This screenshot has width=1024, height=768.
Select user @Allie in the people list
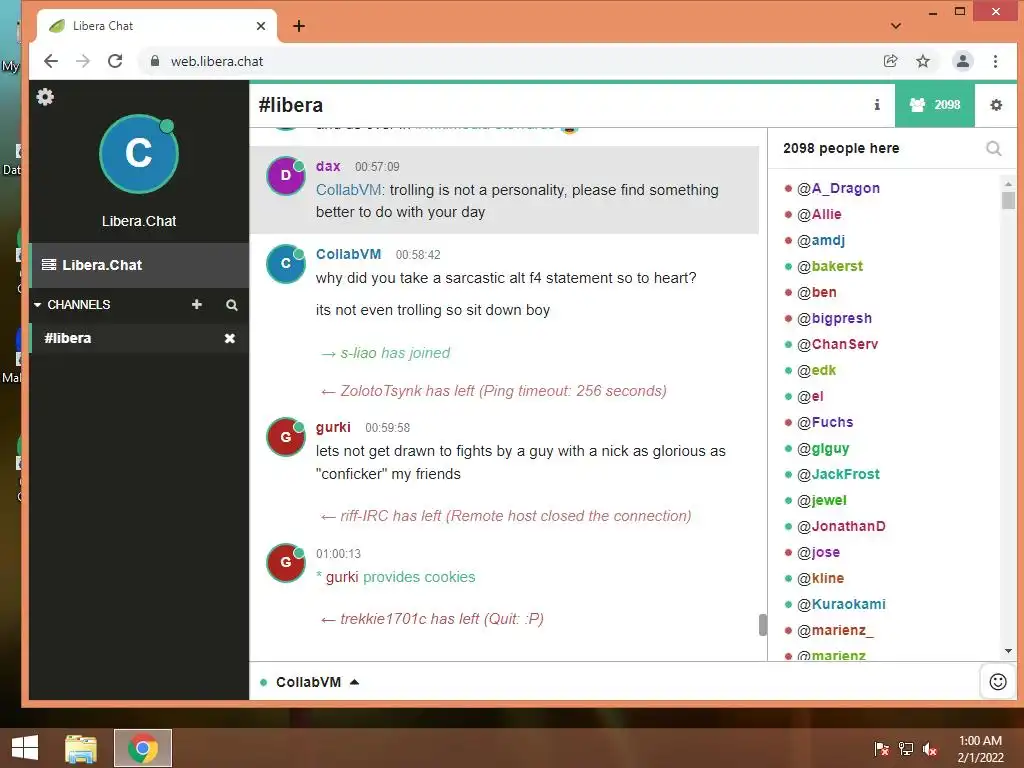coord(819,214)
